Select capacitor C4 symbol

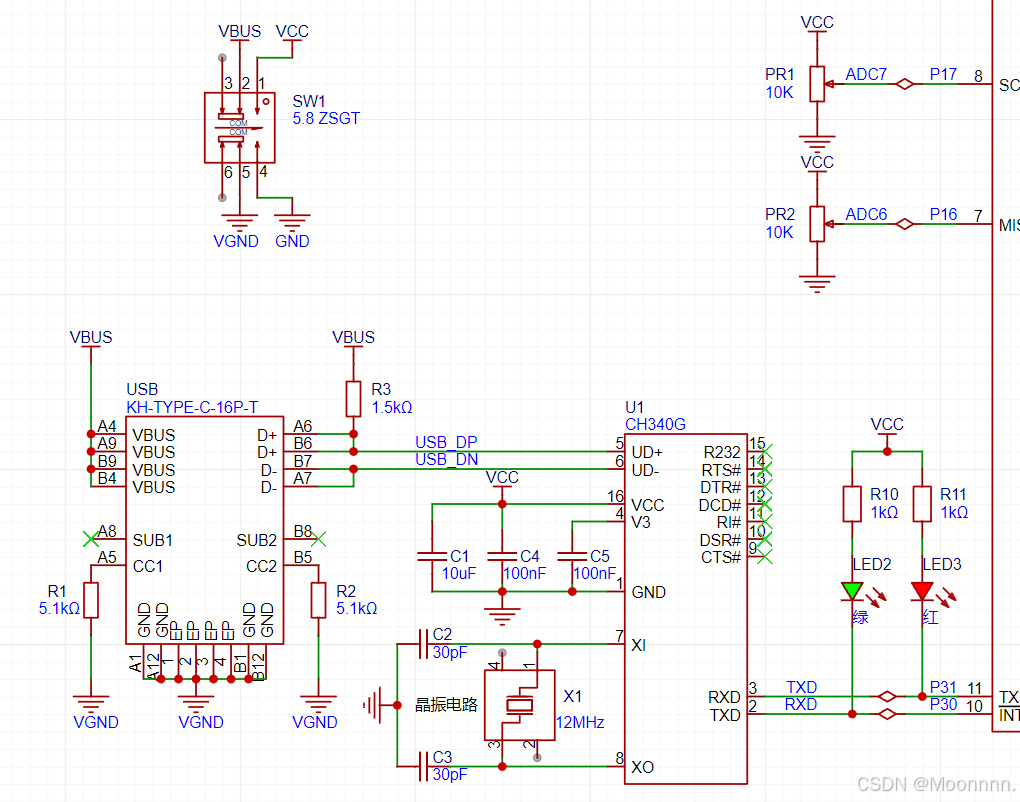502,557
